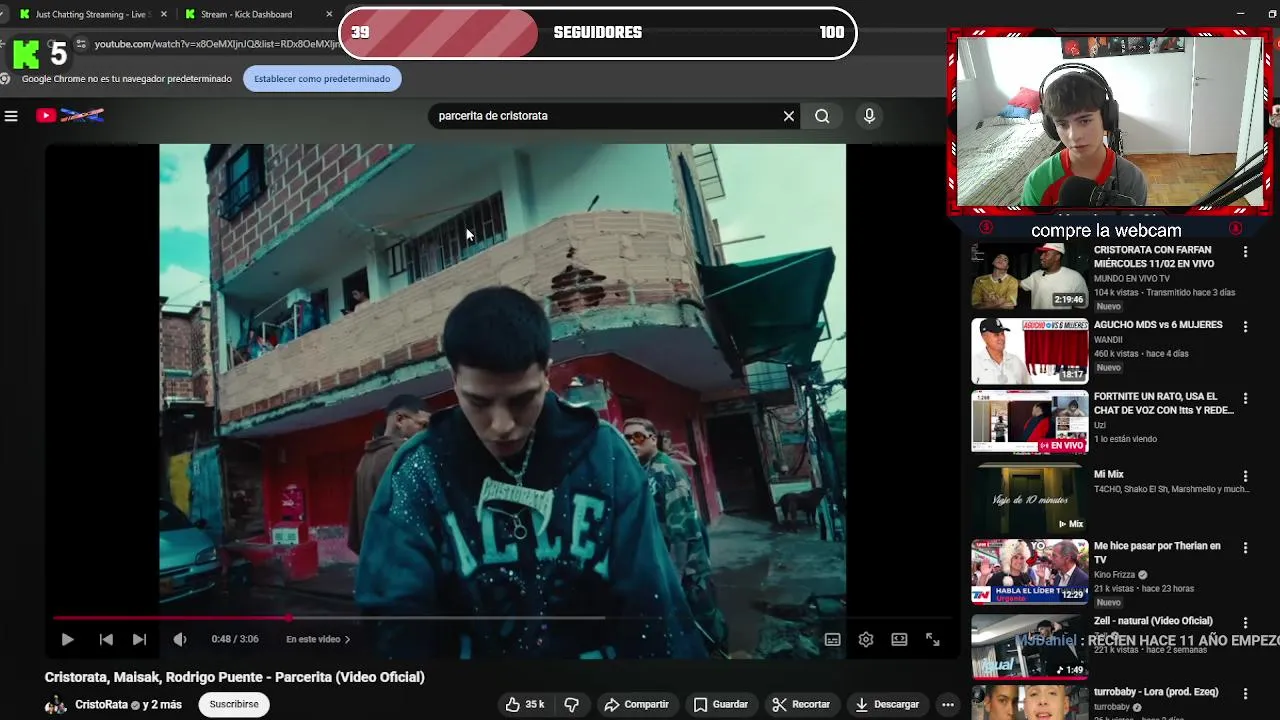Screen dimensions: 1280x720
Task: Subscribe with Suscribirse button
Action: coord(234,704)
